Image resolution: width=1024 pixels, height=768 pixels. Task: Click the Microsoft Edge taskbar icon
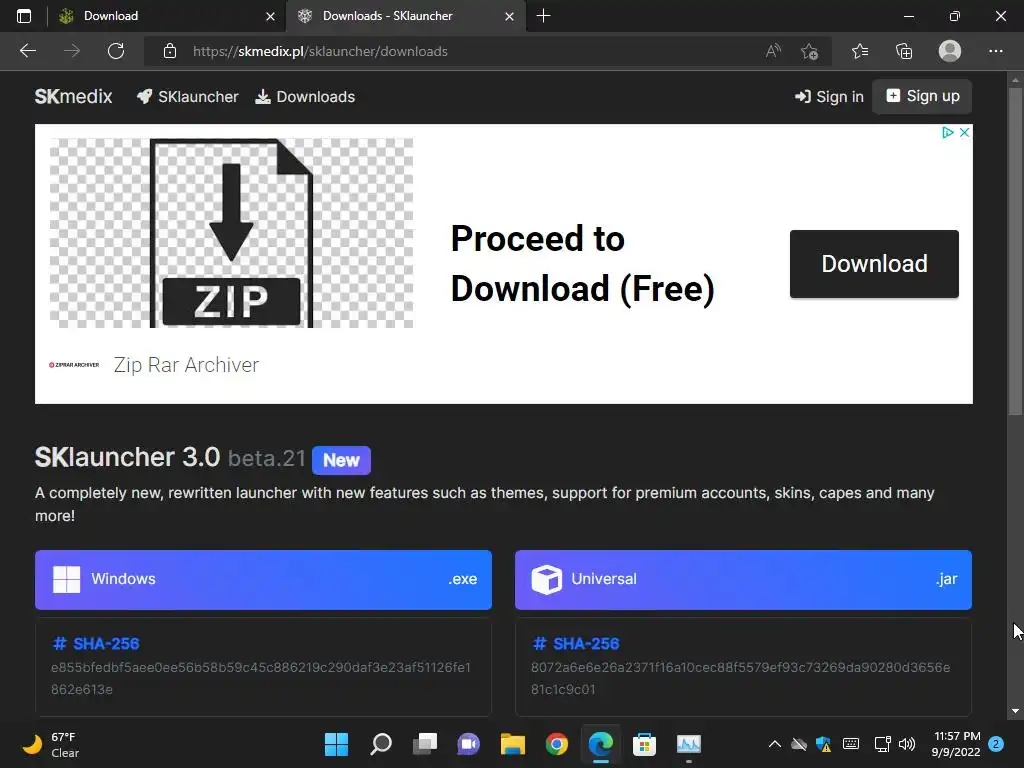tap(601, 744)
